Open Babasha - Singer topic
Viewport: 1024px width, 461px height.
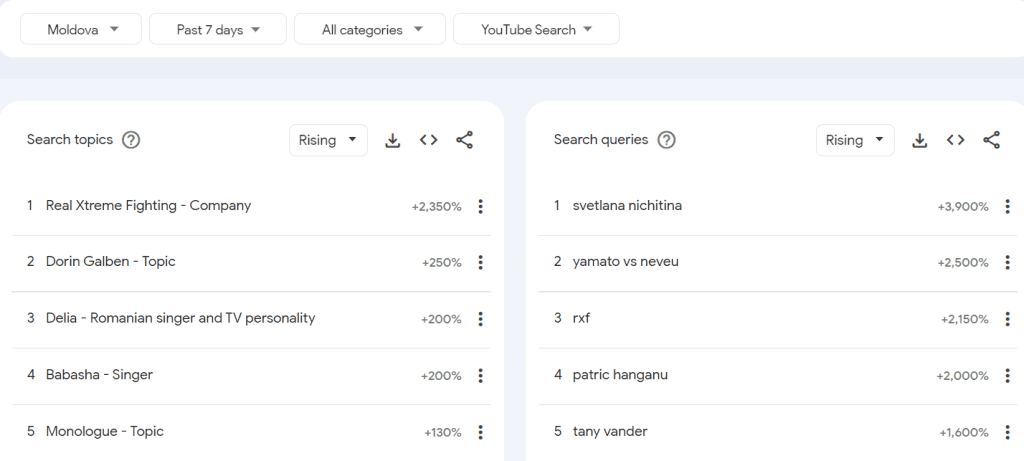99,375
